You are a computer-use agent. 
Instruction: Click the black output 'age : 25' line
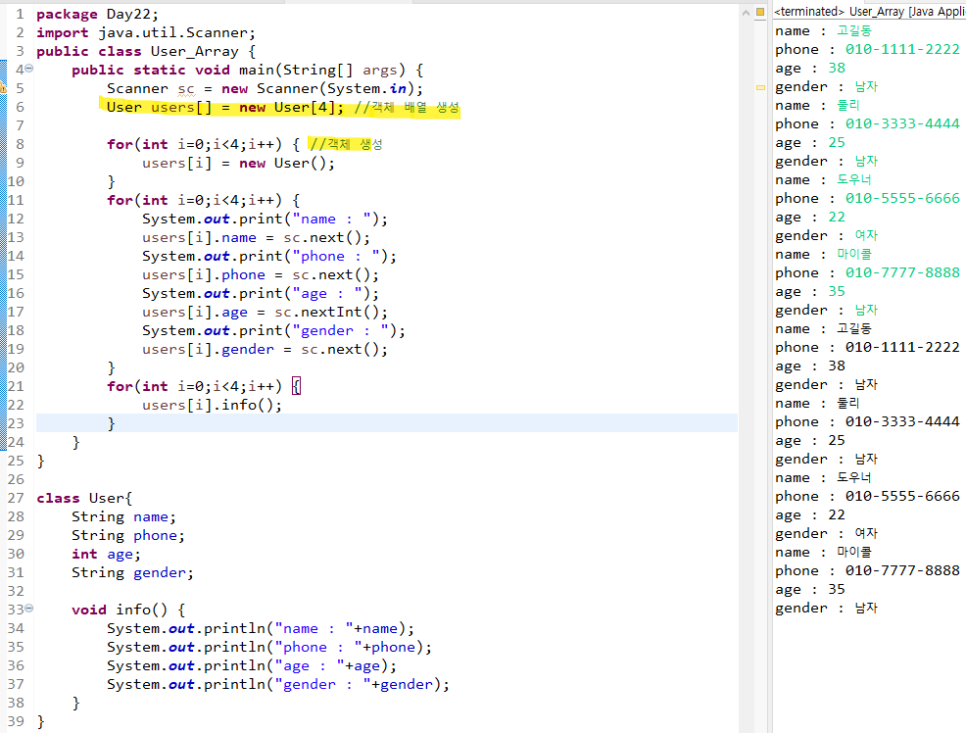point(810,440)
